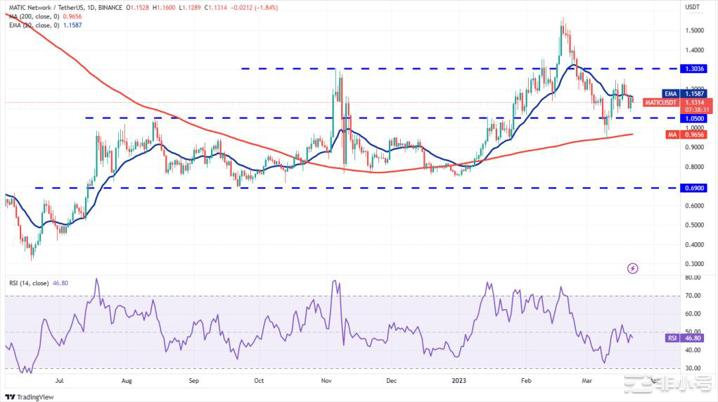Image resolution: width=718 pixels, height=402 pixels.
Task: Select the 1.3036 resistance level label
Action: (694, 68)
